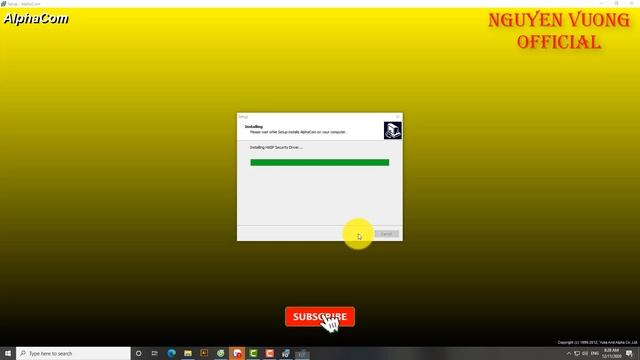Open the Action Center notifications icon
Image resolution: width=640 pixels, height=360 pixels.
(x=629, y=353)
